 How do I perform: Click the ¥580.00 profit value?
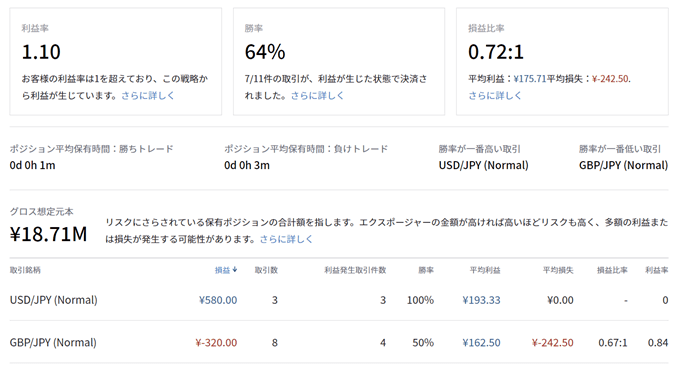pos(218,300)
